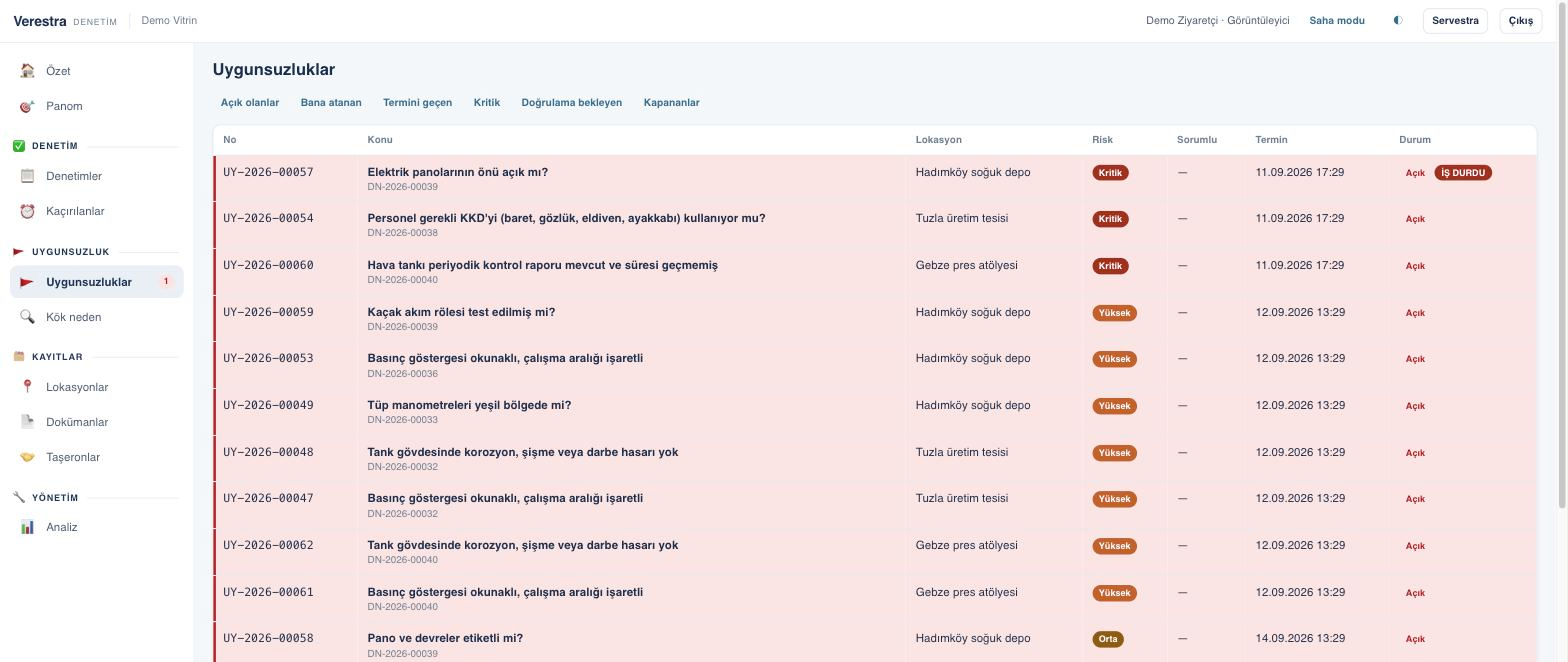Click the Panom target icon
The image size is (1568, 662).
tap(27, 106)
